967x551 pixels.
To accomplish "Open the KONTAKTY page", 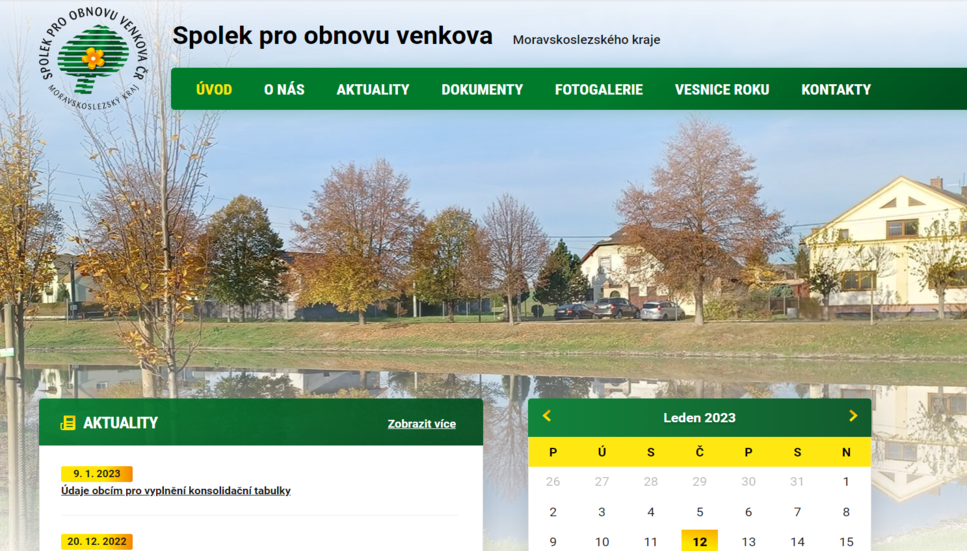I will click(x=836, y=90).
